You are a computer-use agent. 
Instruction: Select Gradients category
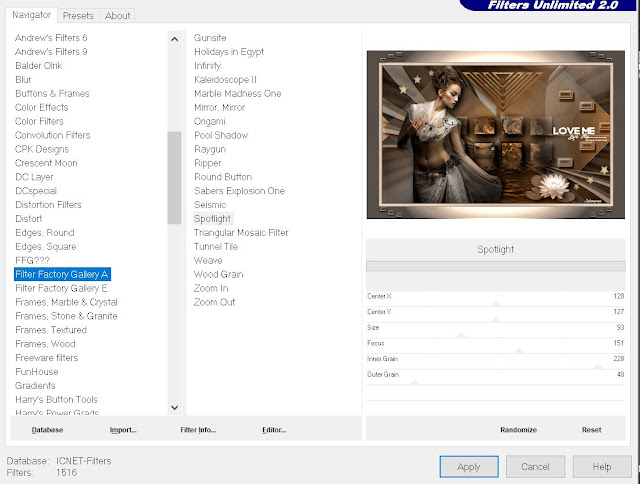click(35, 385)
